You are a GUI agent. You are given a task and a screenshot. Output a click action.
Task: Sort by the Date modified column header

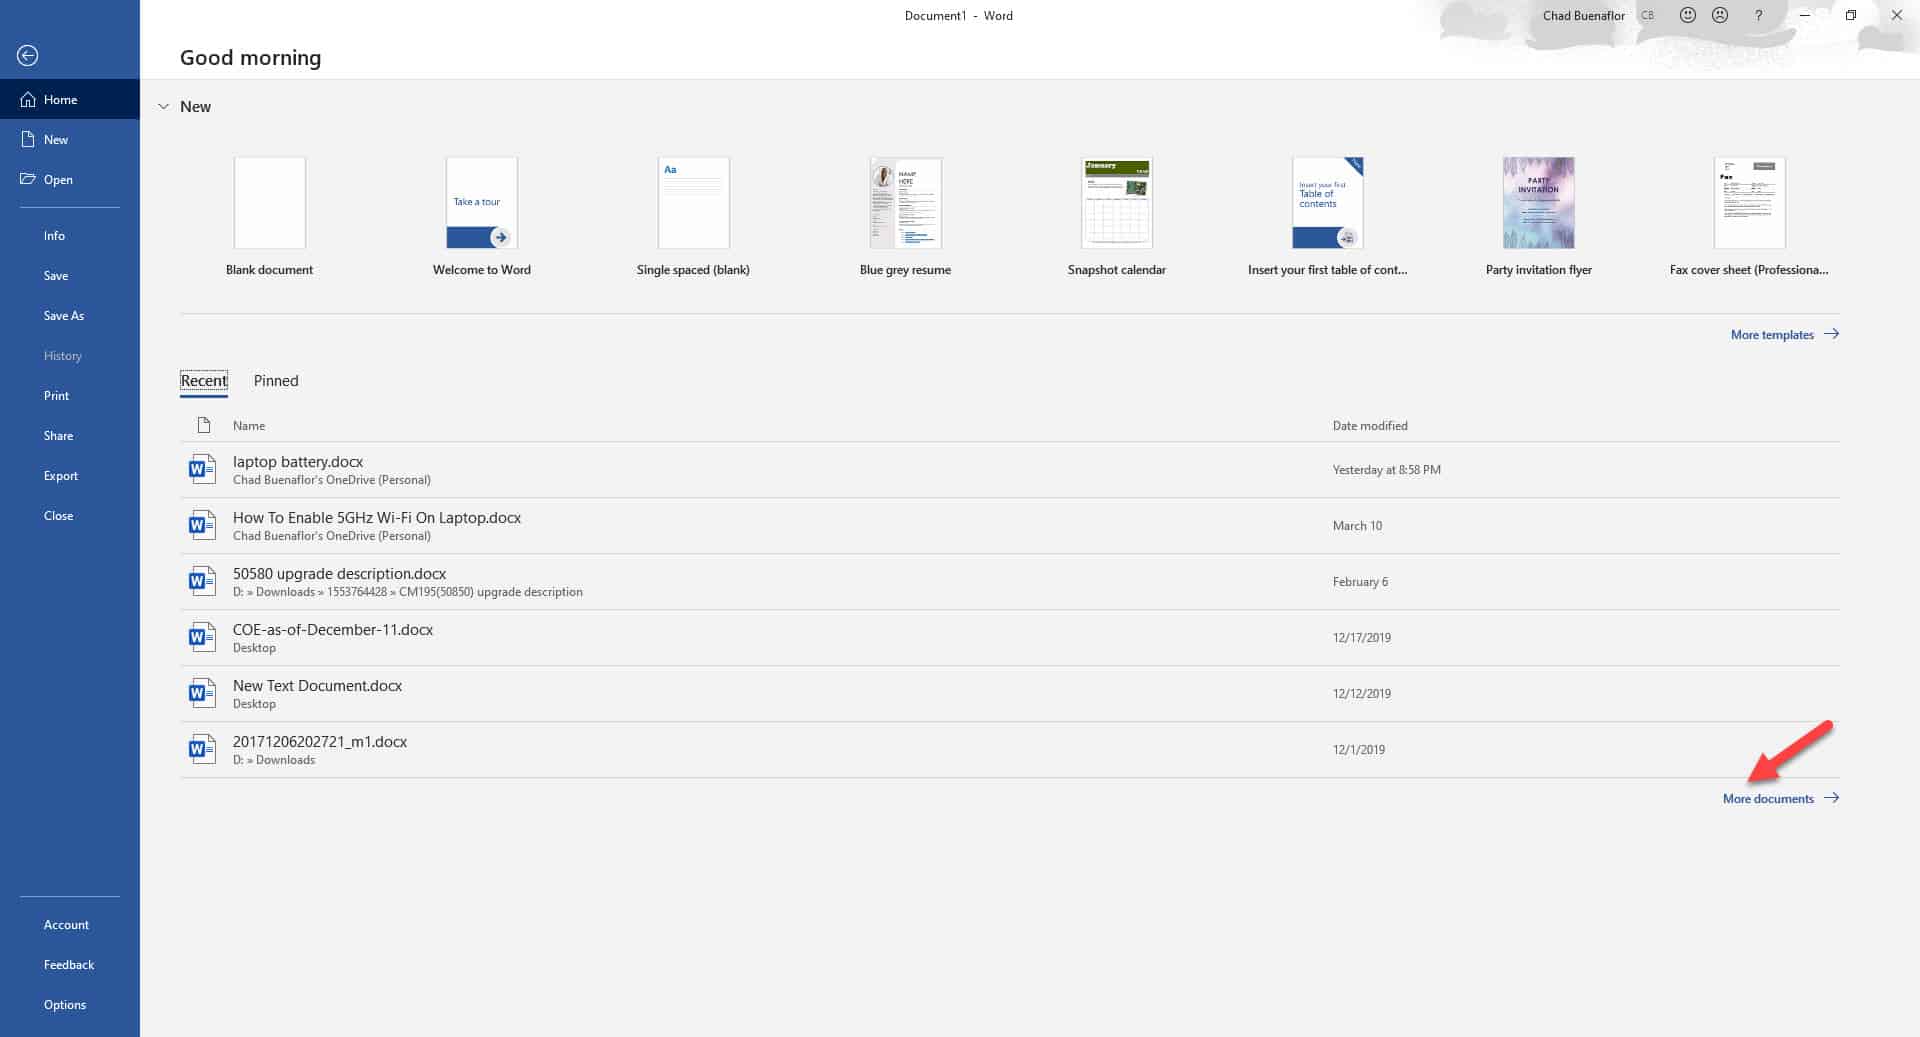1370,425
